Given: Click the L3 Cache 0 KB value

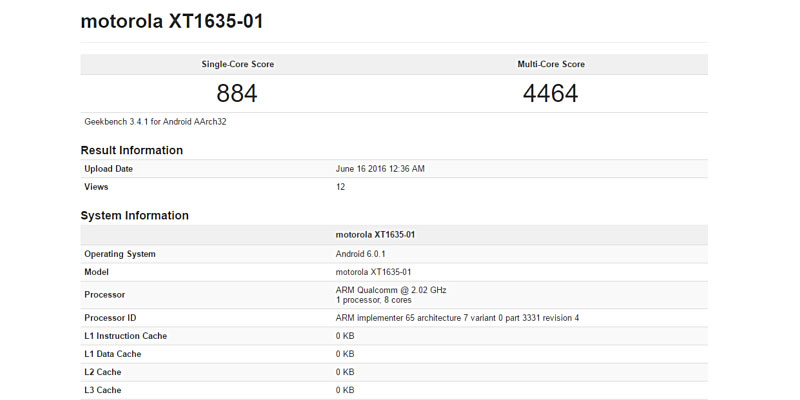Looking at the screenshot, I should pos(345,390).
